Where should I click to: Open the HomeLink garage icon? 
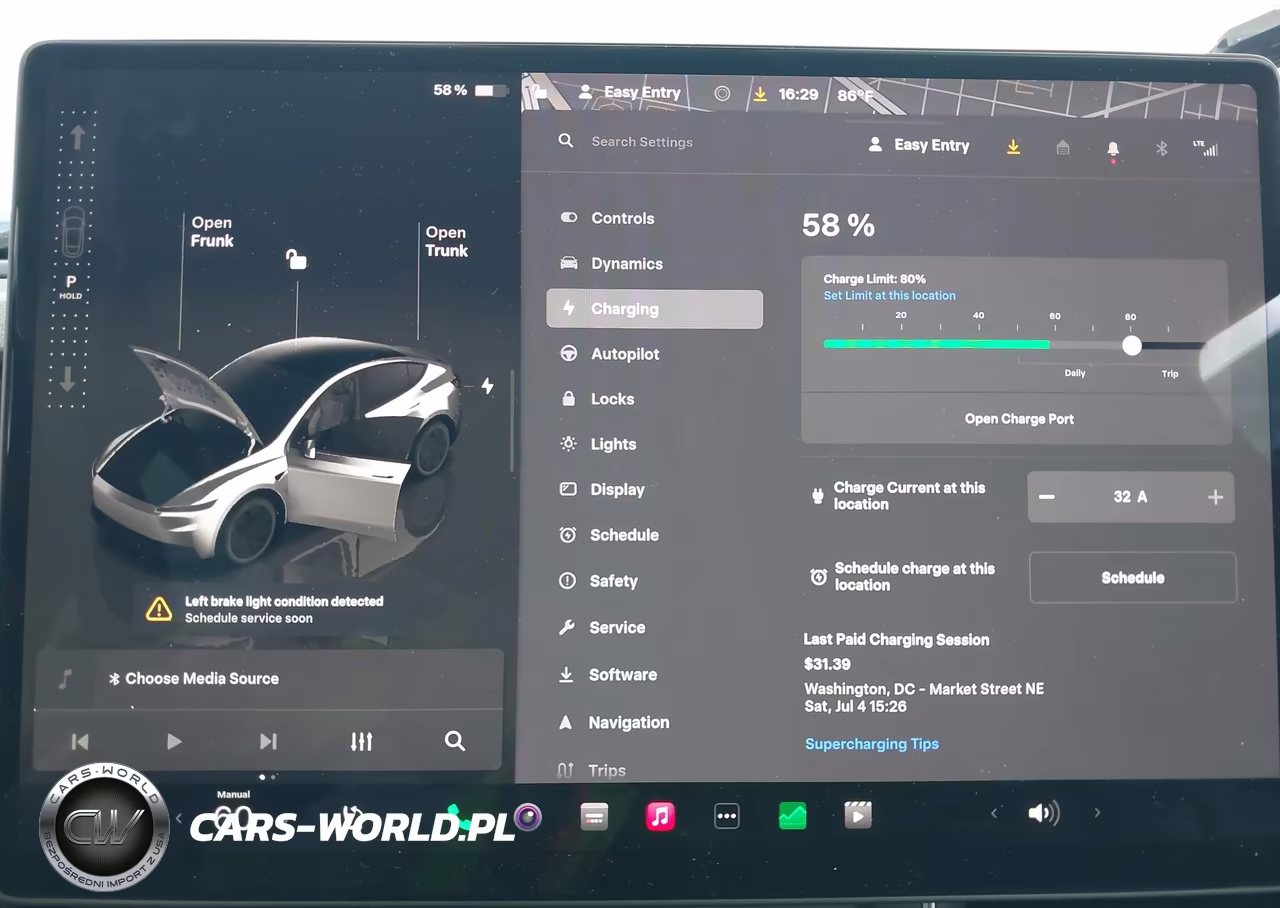pos(1063,148)
